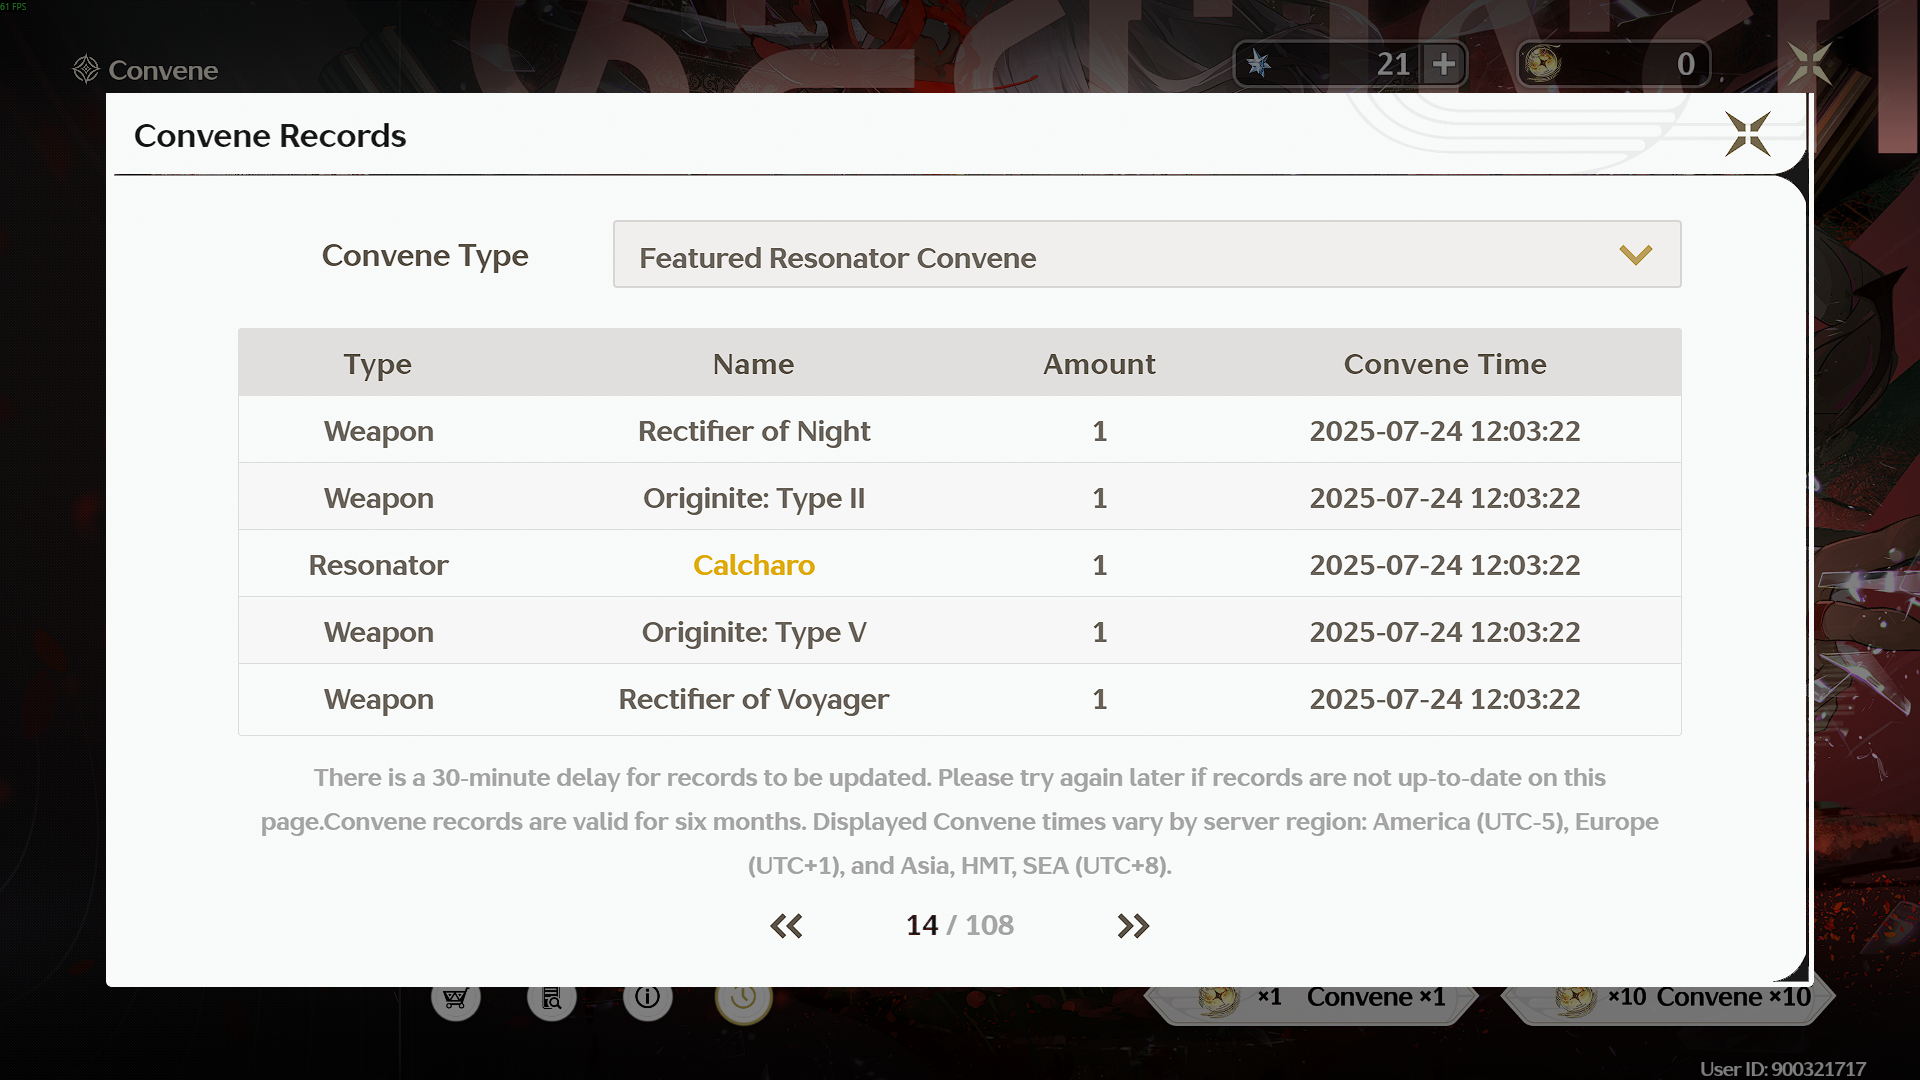The width and height of the screenshot is (1920, 1080).
Task: Click the 61 FPS counter
Action: point(14,6)
